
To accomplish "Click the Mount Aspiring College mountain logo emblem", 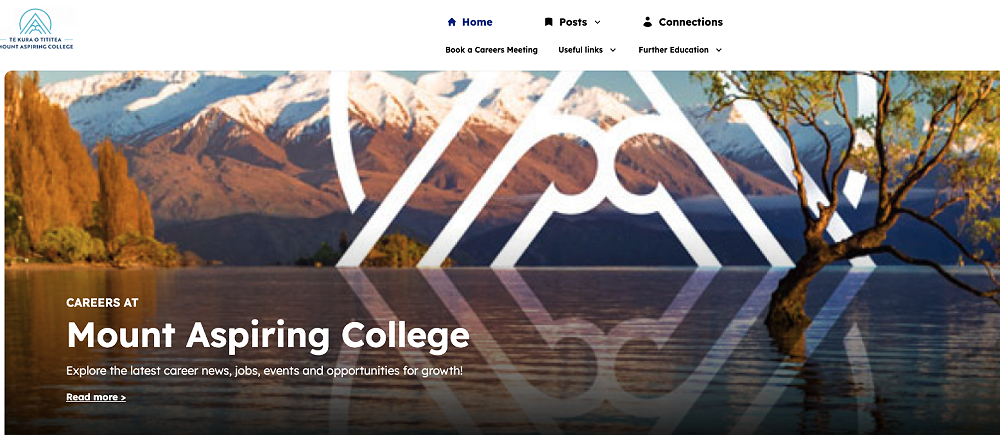I will tap(35, 22).
